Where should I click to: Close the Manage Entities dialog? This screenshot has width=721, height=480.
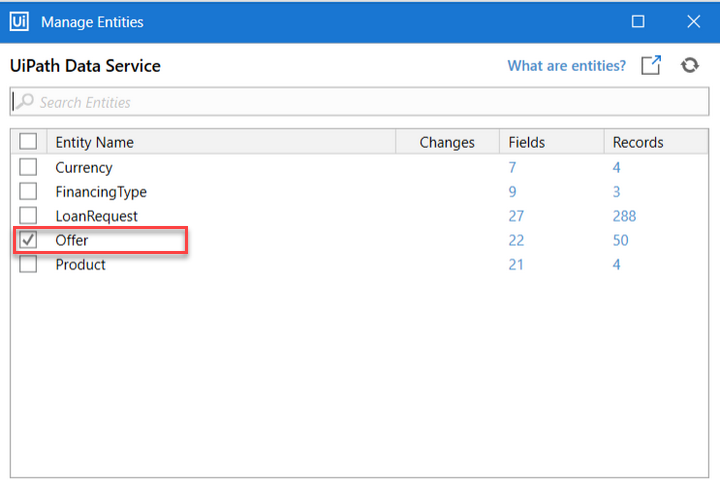coord(693,22)
